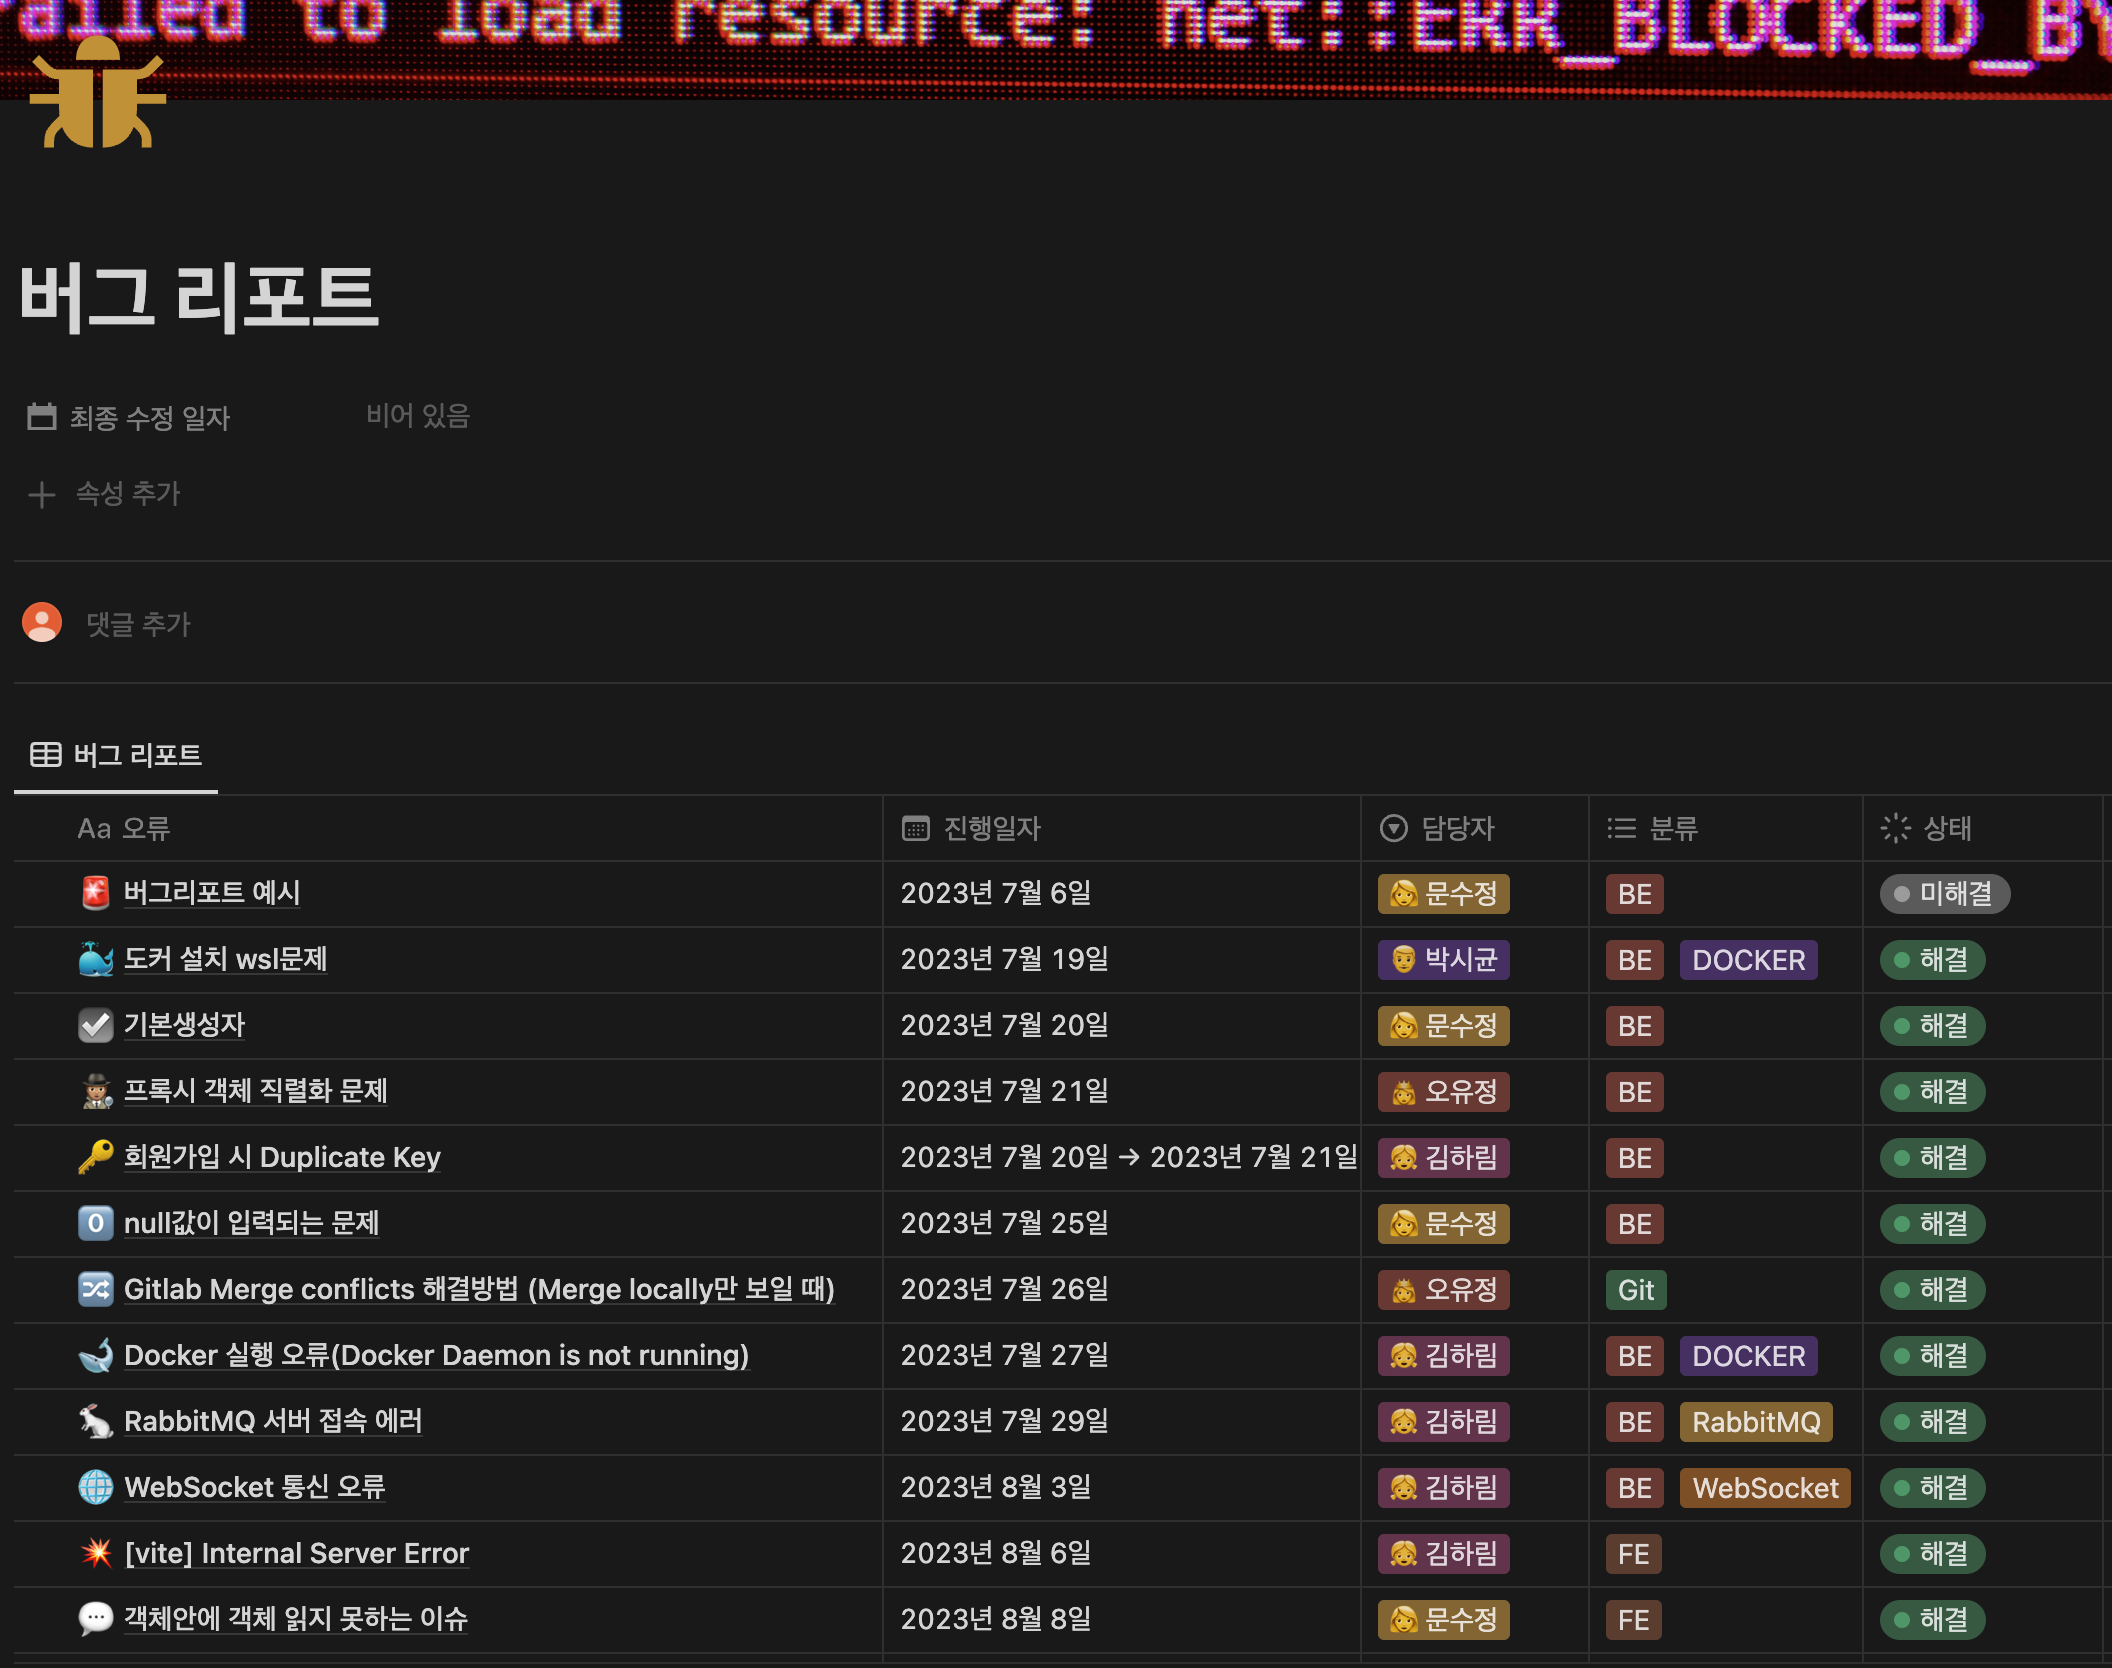Screen dimensions: 2112x1668
Task: Change the 박시균 assignee tag
Action: pyautogui.click(x=1444, y=960)
